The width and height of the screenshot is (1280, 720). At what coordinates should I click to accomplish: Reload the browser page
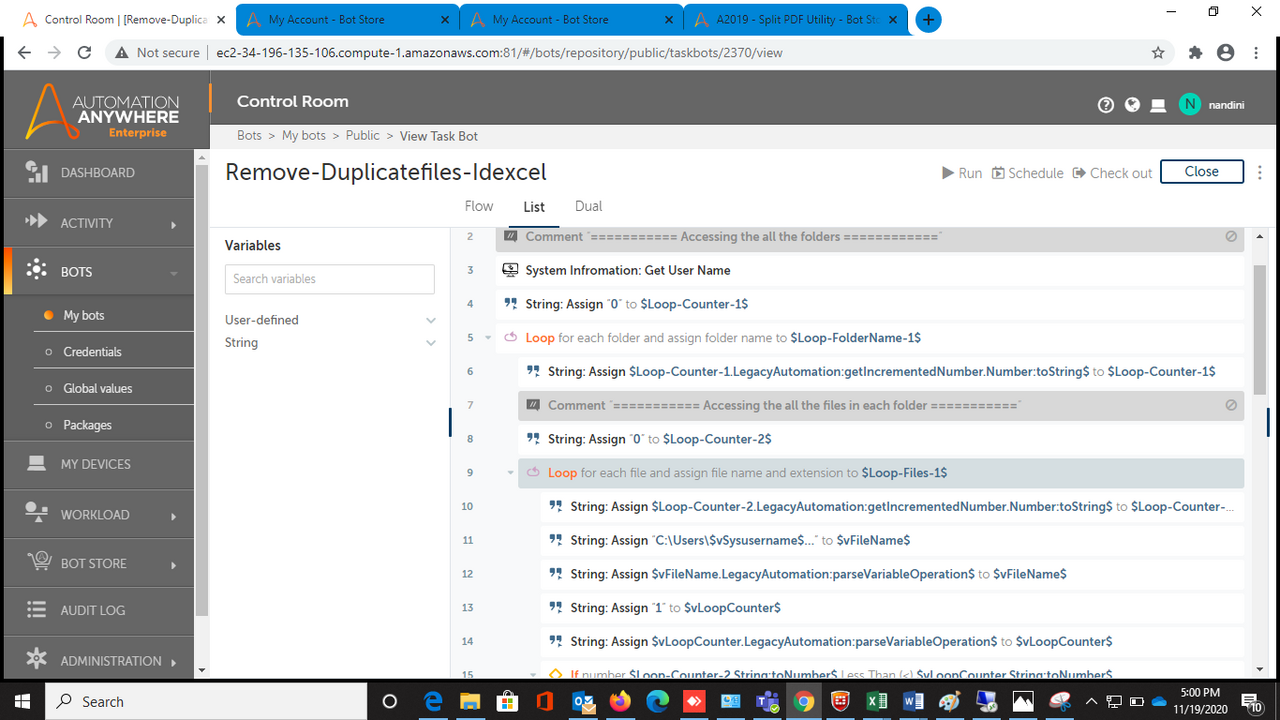click(85, 53)
